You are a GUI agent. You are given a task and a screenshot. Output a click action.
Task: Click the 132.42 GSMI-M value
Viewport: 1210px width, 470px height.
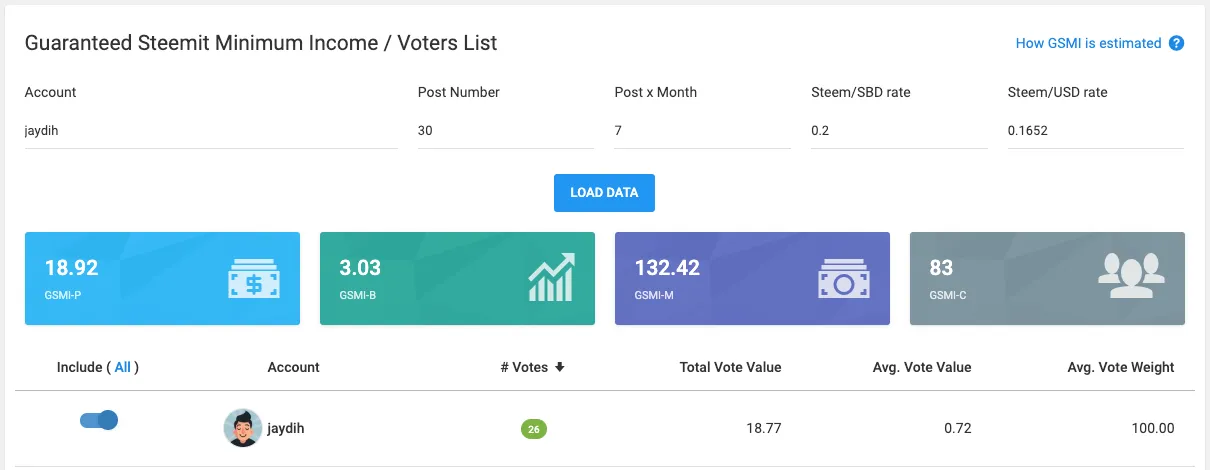point(667,268)
